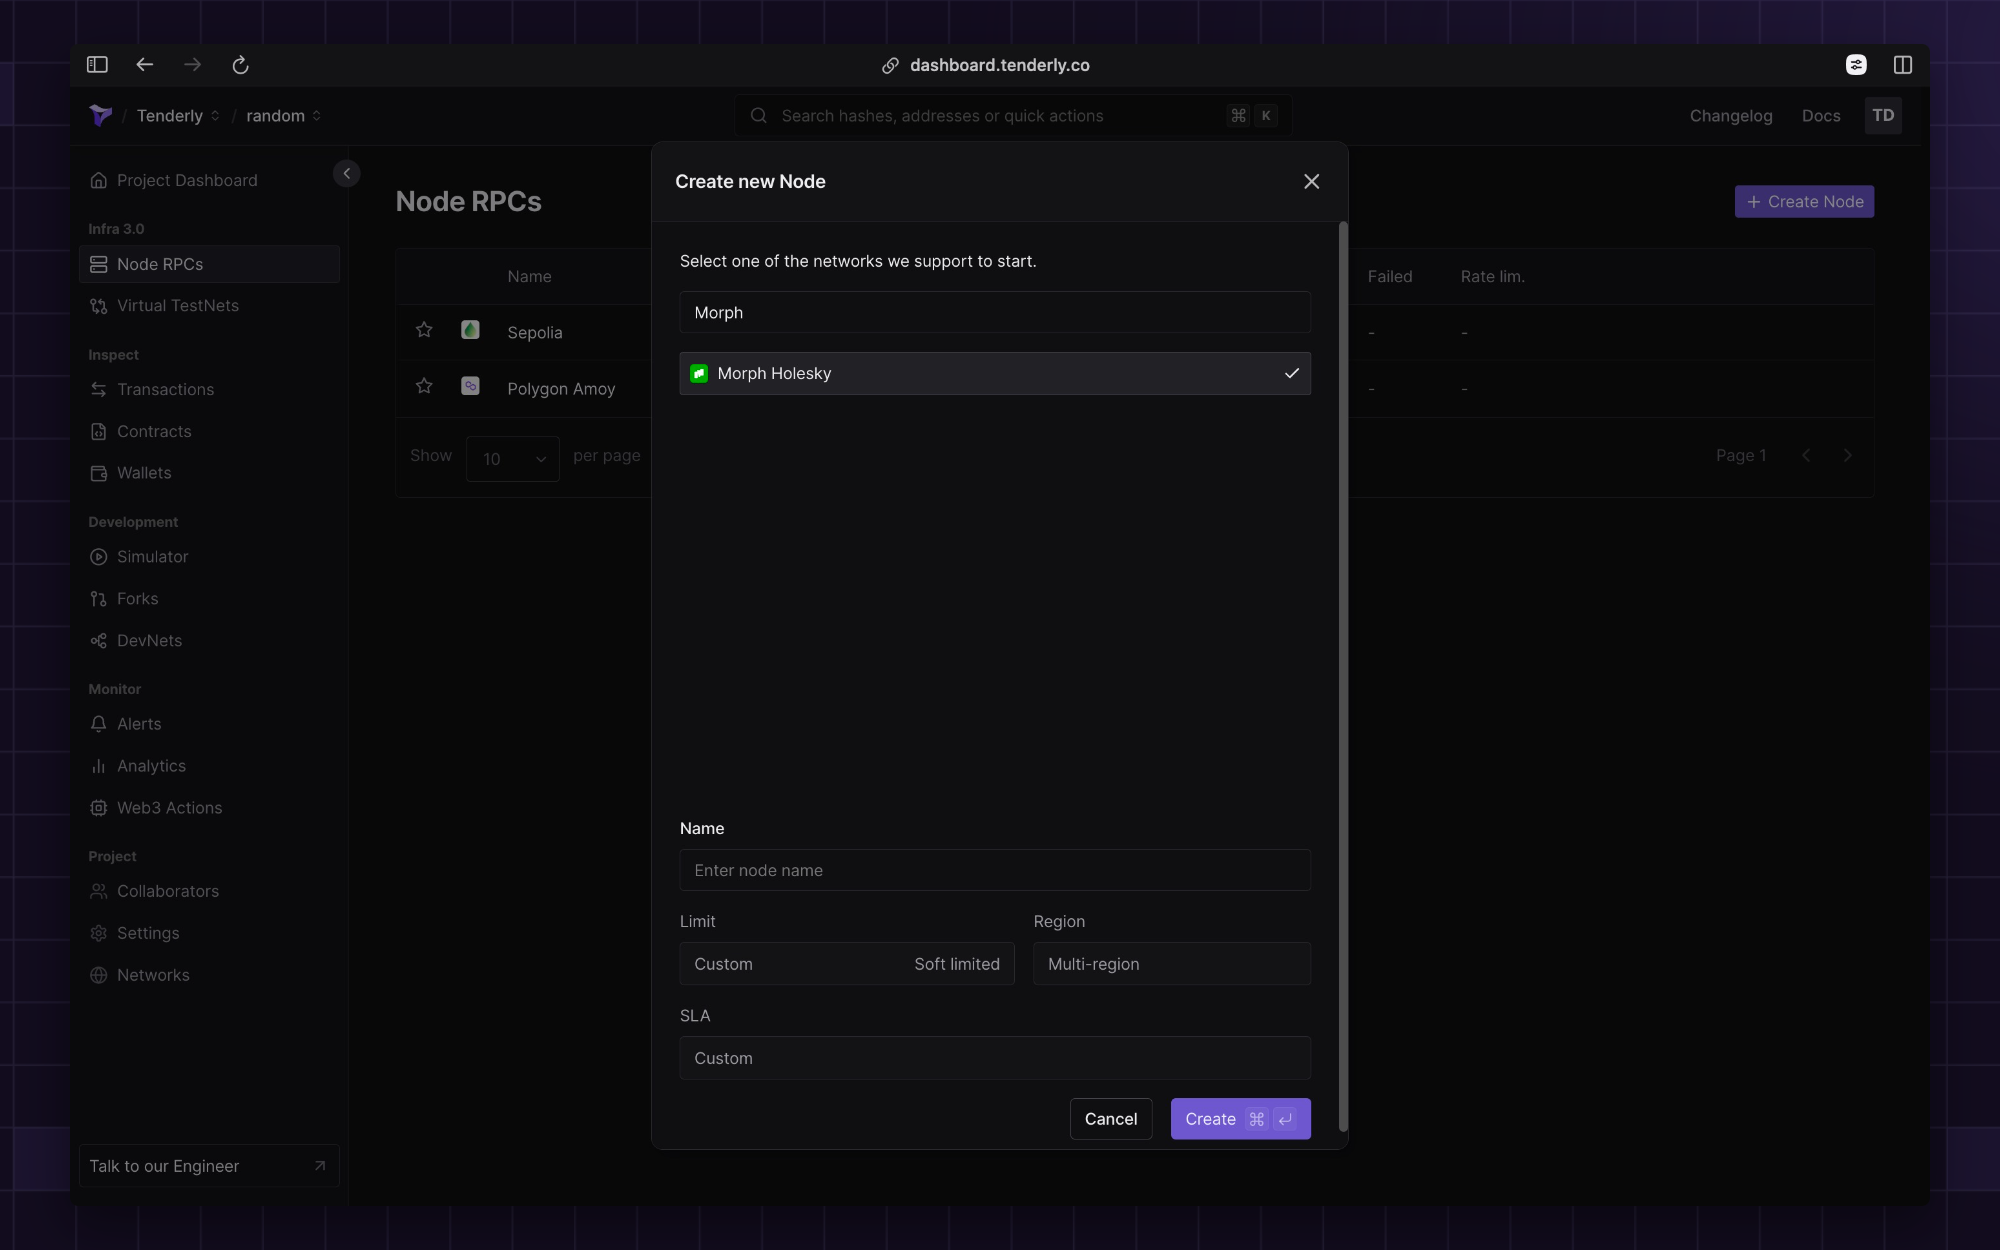The width and height of the screenshot is (2000, 1250).
Task: Deselect the Morph Holesky network checkmark
Action: pos(1291,373)
